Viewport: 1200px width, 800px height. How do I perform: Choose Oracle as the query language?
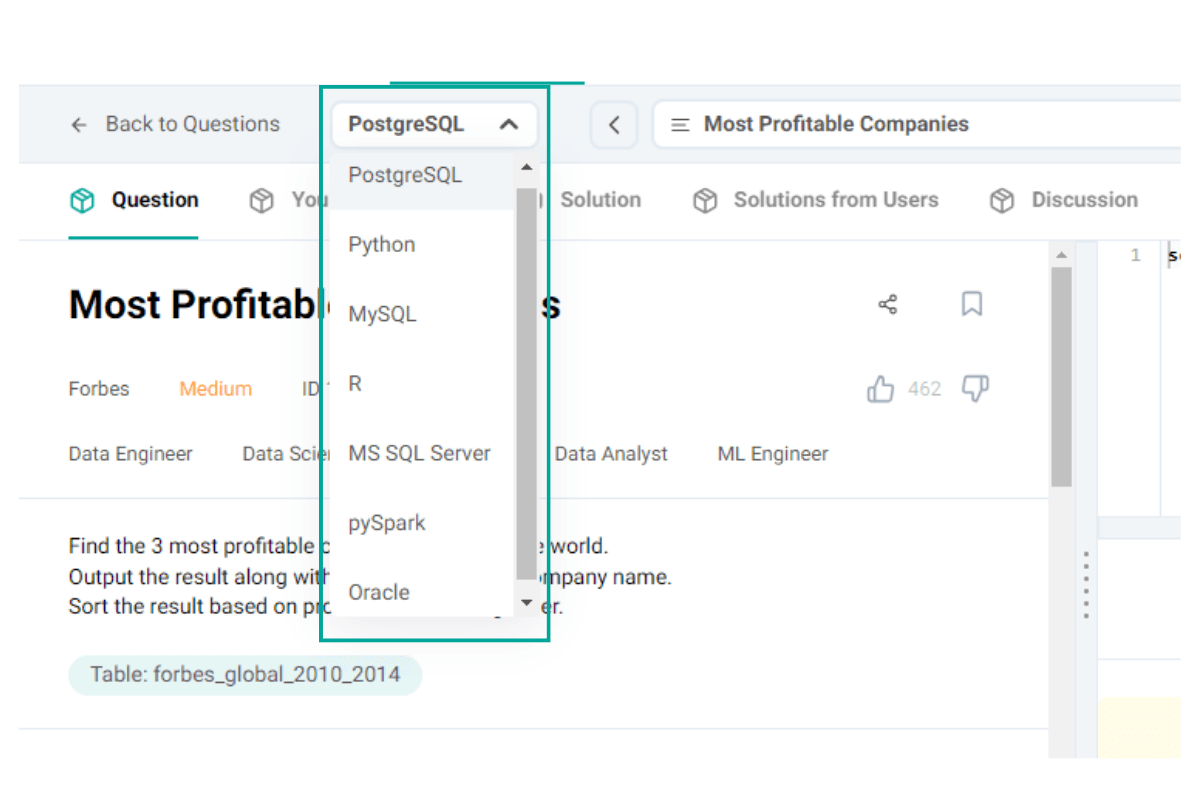pos(378,592)
